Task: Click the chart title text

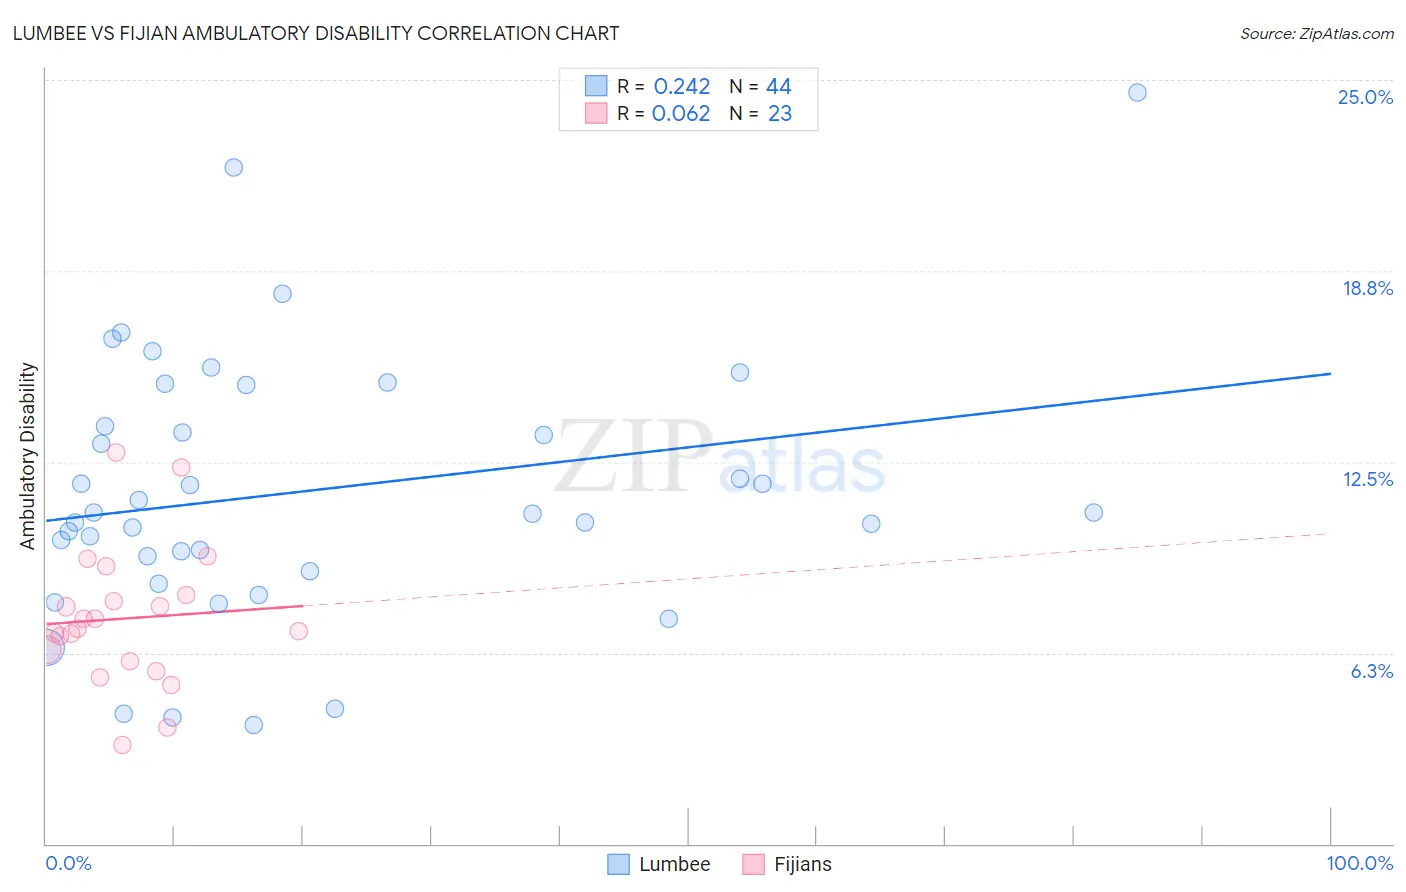Action: coord(316,33)
